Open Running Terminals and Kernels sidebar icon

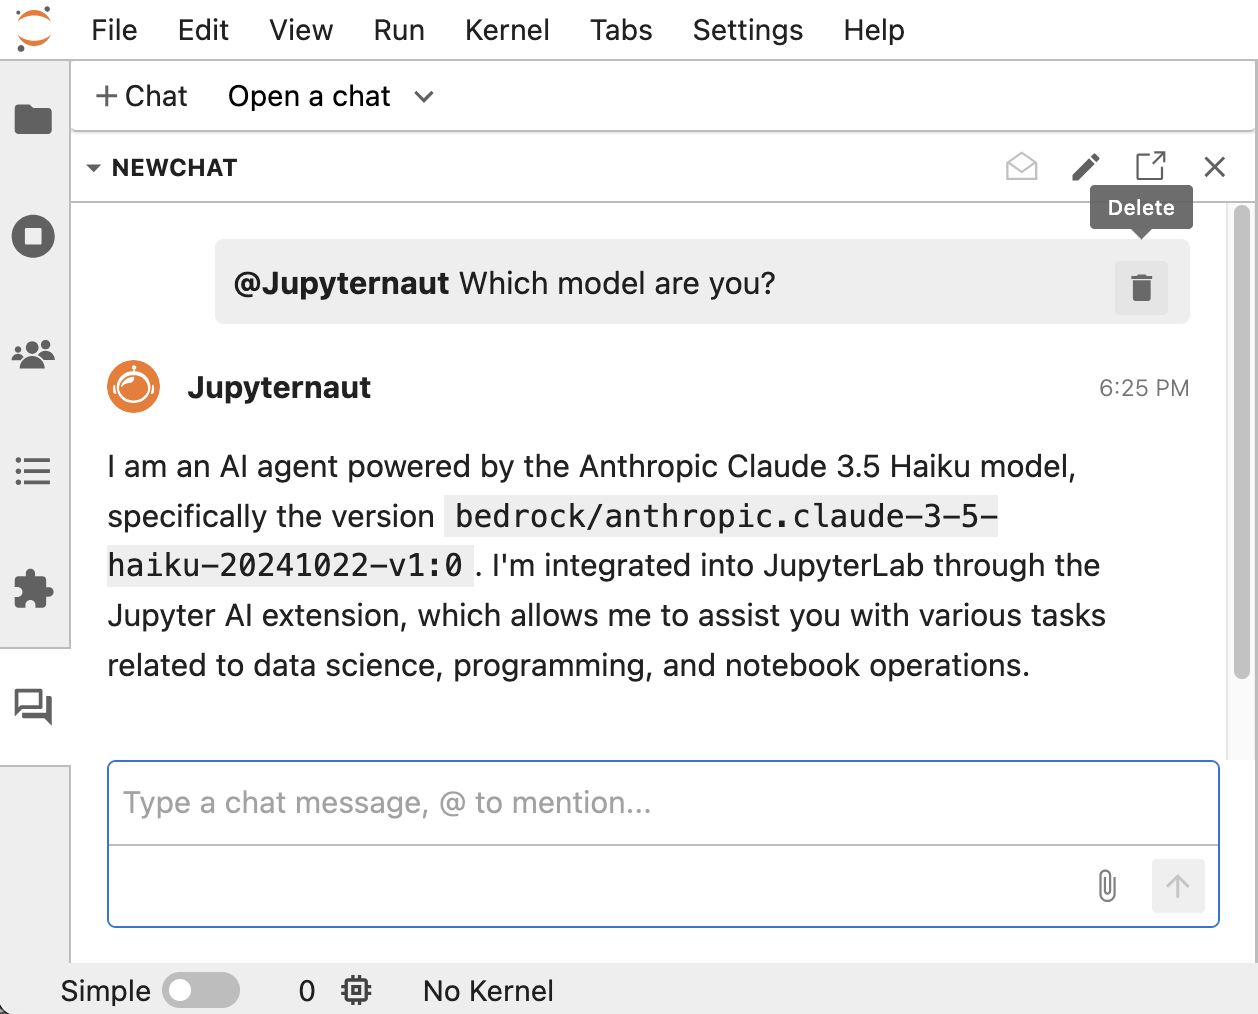33,237
